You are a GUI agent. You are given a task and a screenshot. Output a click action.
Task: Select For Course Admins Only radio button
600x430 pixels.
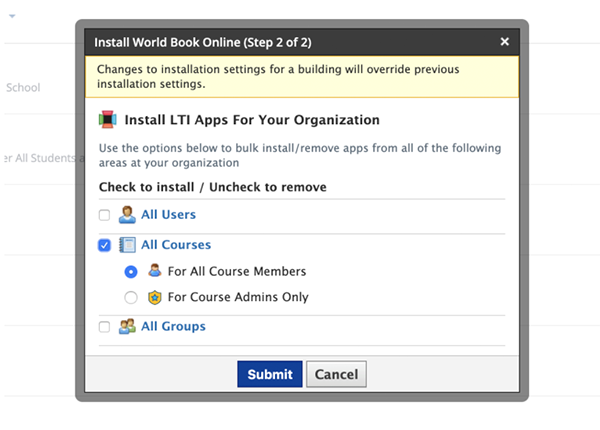131,297
